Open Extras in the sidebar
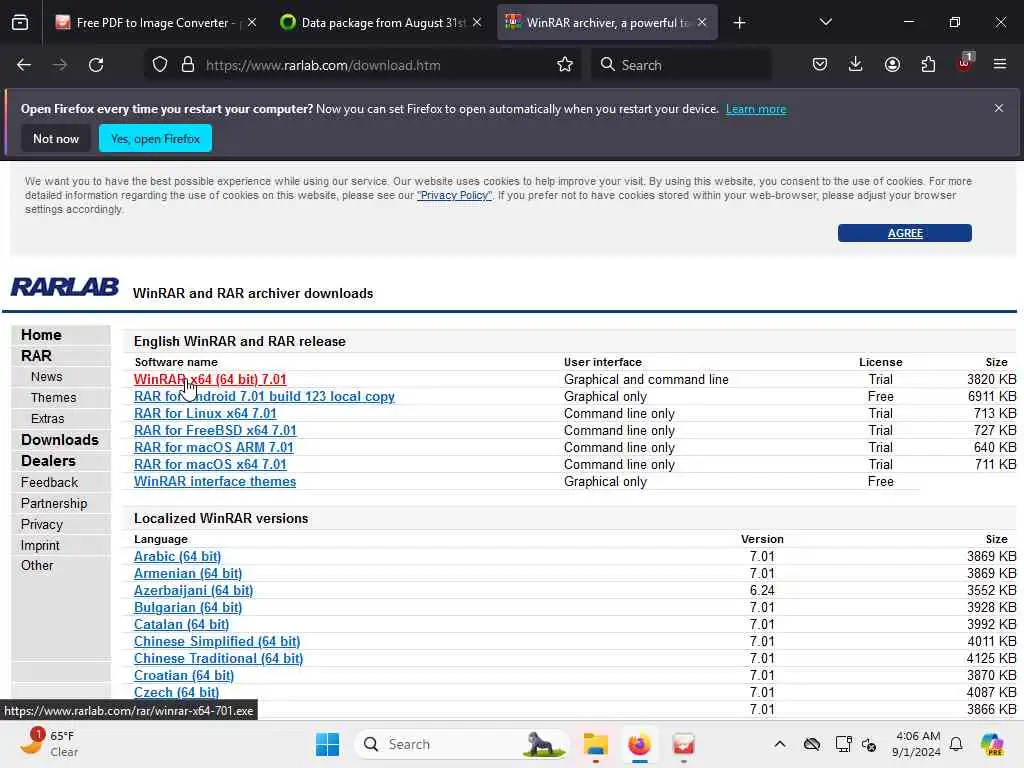The image size is (1024, 768). [48, 419]
